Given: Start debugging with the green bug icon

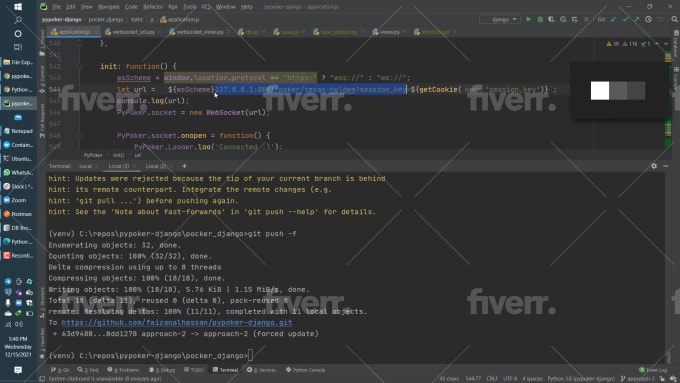Looking at the screenshot, I should [x=540, y=19].
